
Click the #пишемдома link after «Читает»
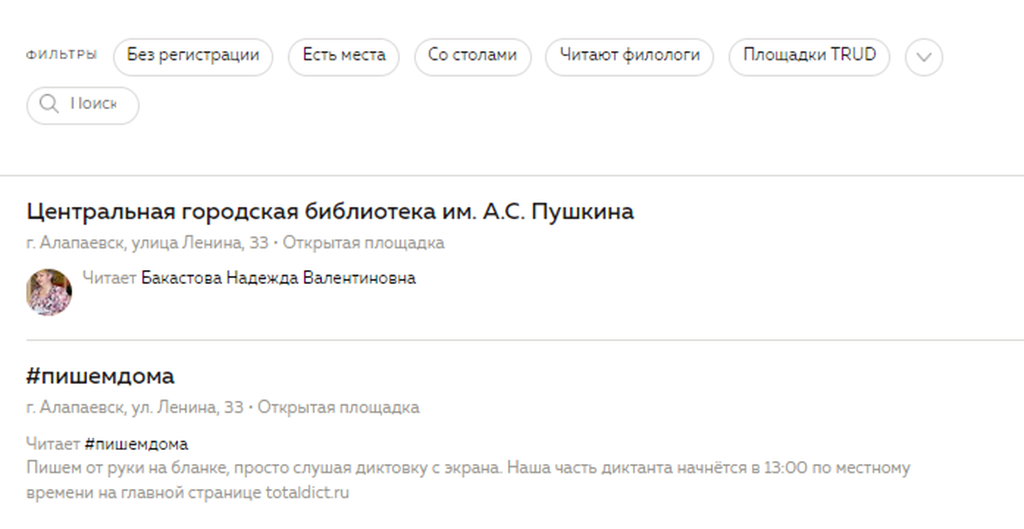[x=136, y=443]
